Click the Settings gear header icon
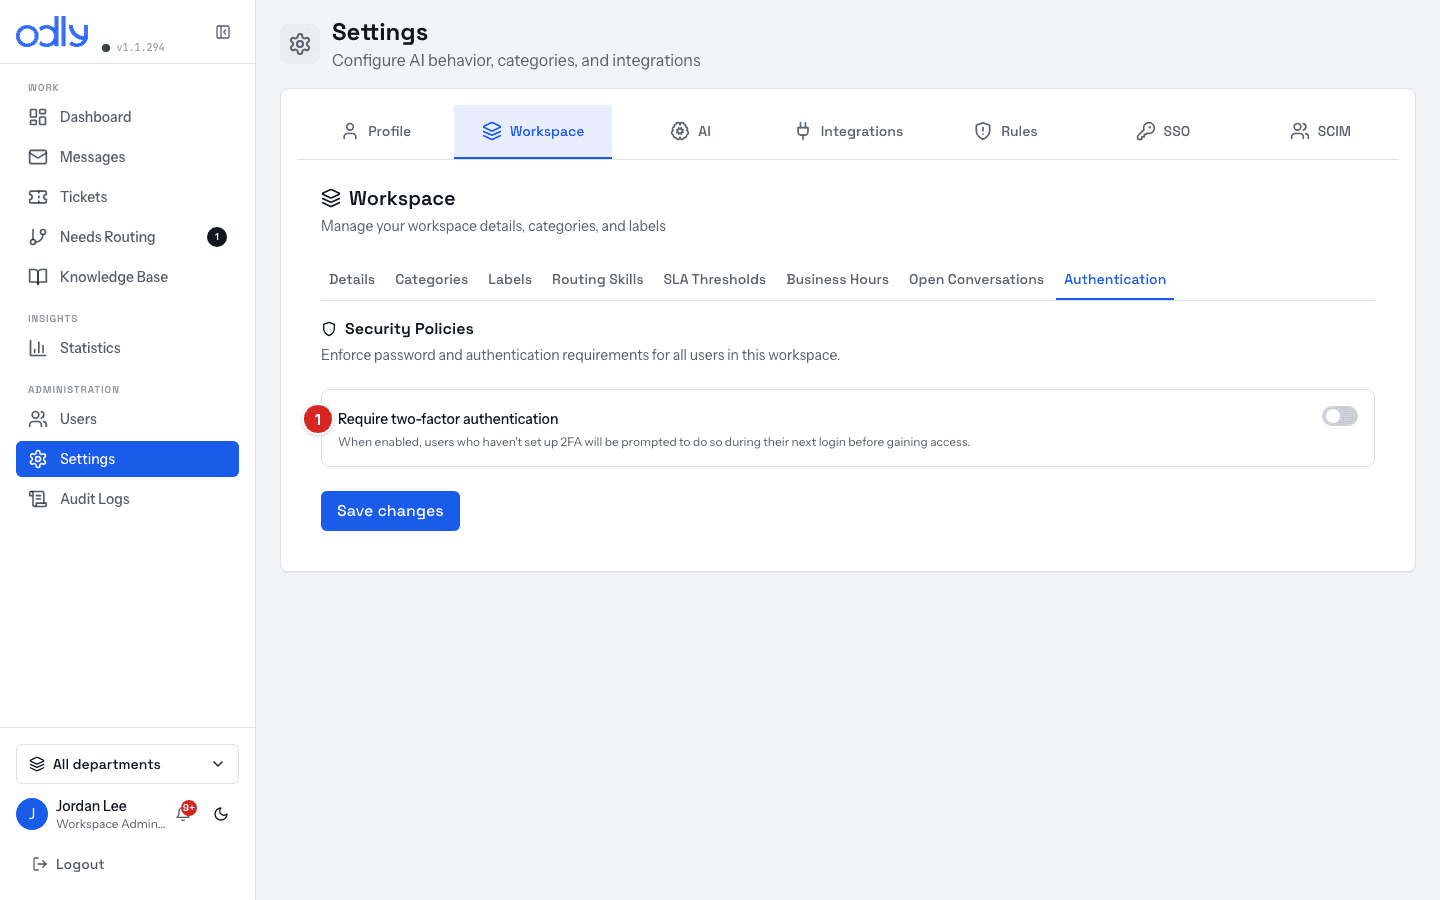1440x900 pixels. [300, 44]
